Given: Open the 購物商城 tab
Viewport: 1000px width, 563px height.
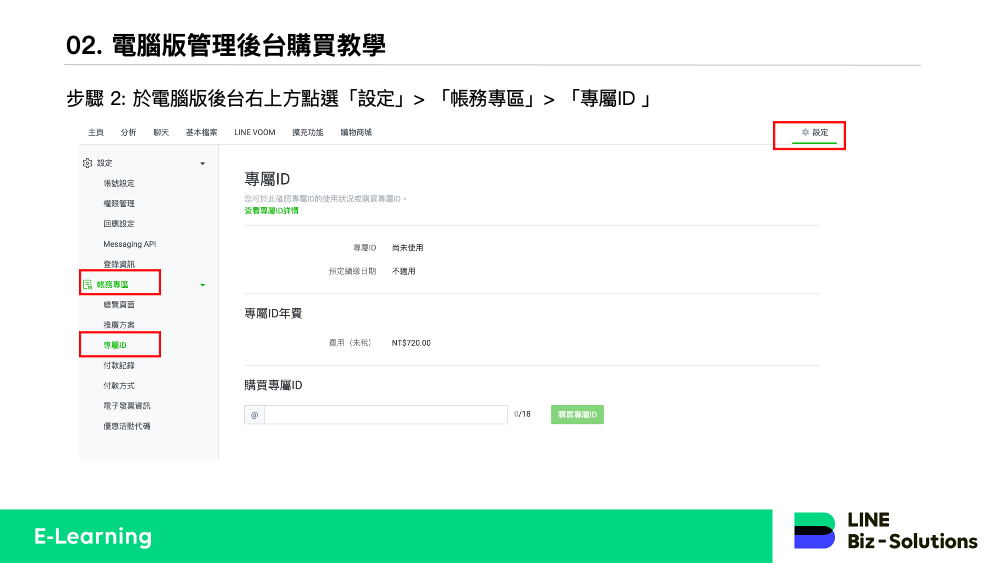Looking at the screenshot, I should tap(355, 132).
